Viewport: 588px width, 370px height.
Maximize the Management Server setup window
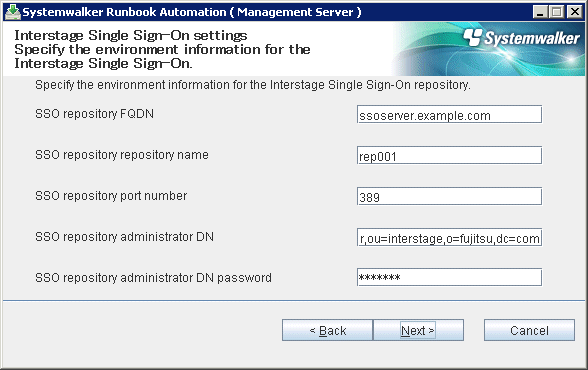(x=557, y=12)
